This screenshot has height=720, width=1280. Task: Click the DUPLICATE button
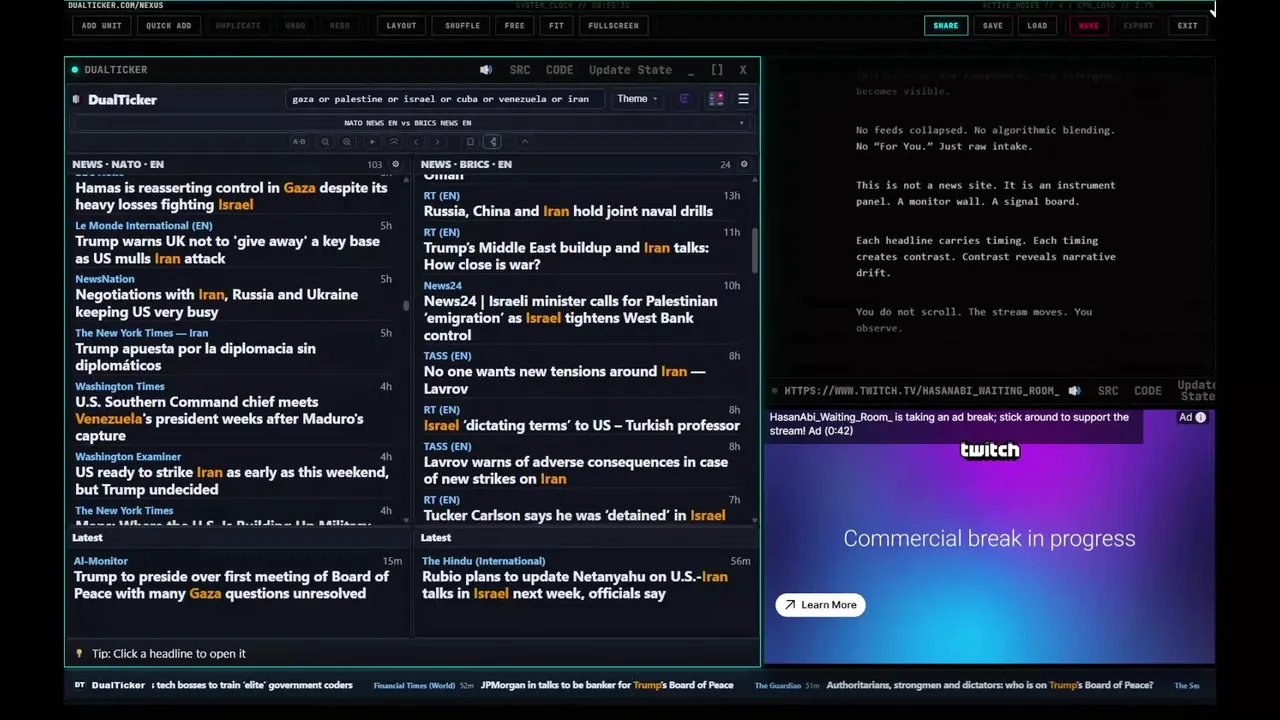point(238,26)
